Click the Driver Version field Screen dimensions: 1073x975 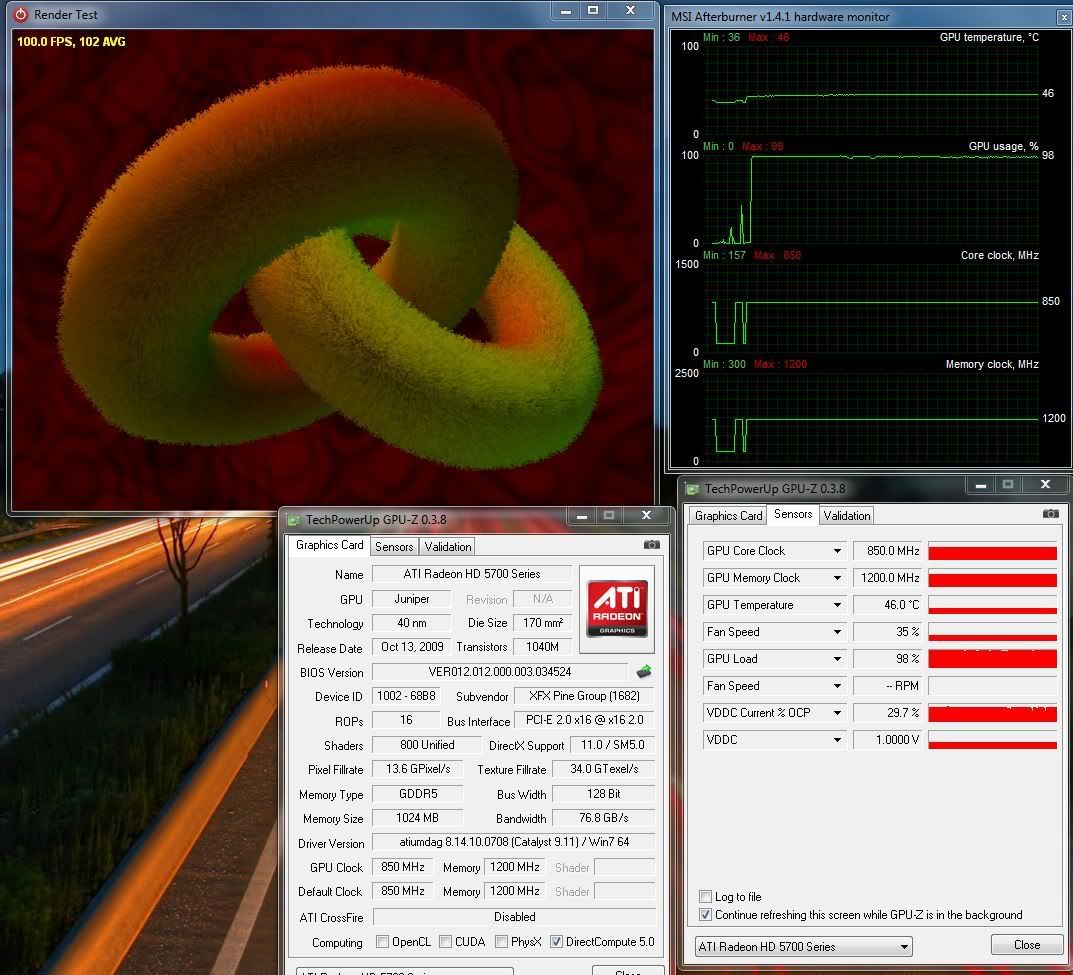tap(514, 842)
